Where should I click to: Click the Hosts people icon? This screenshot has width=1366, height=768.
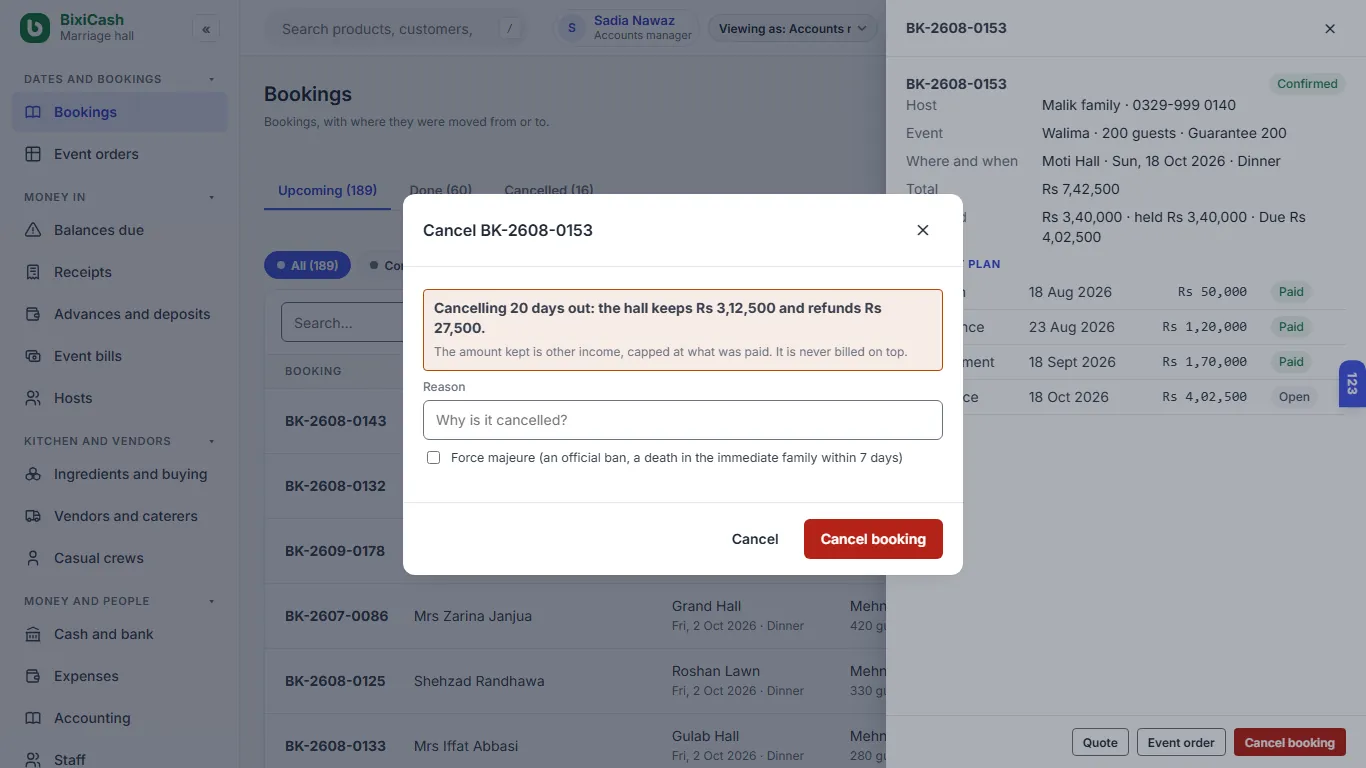pyautogui.click(x=33, y=398)
